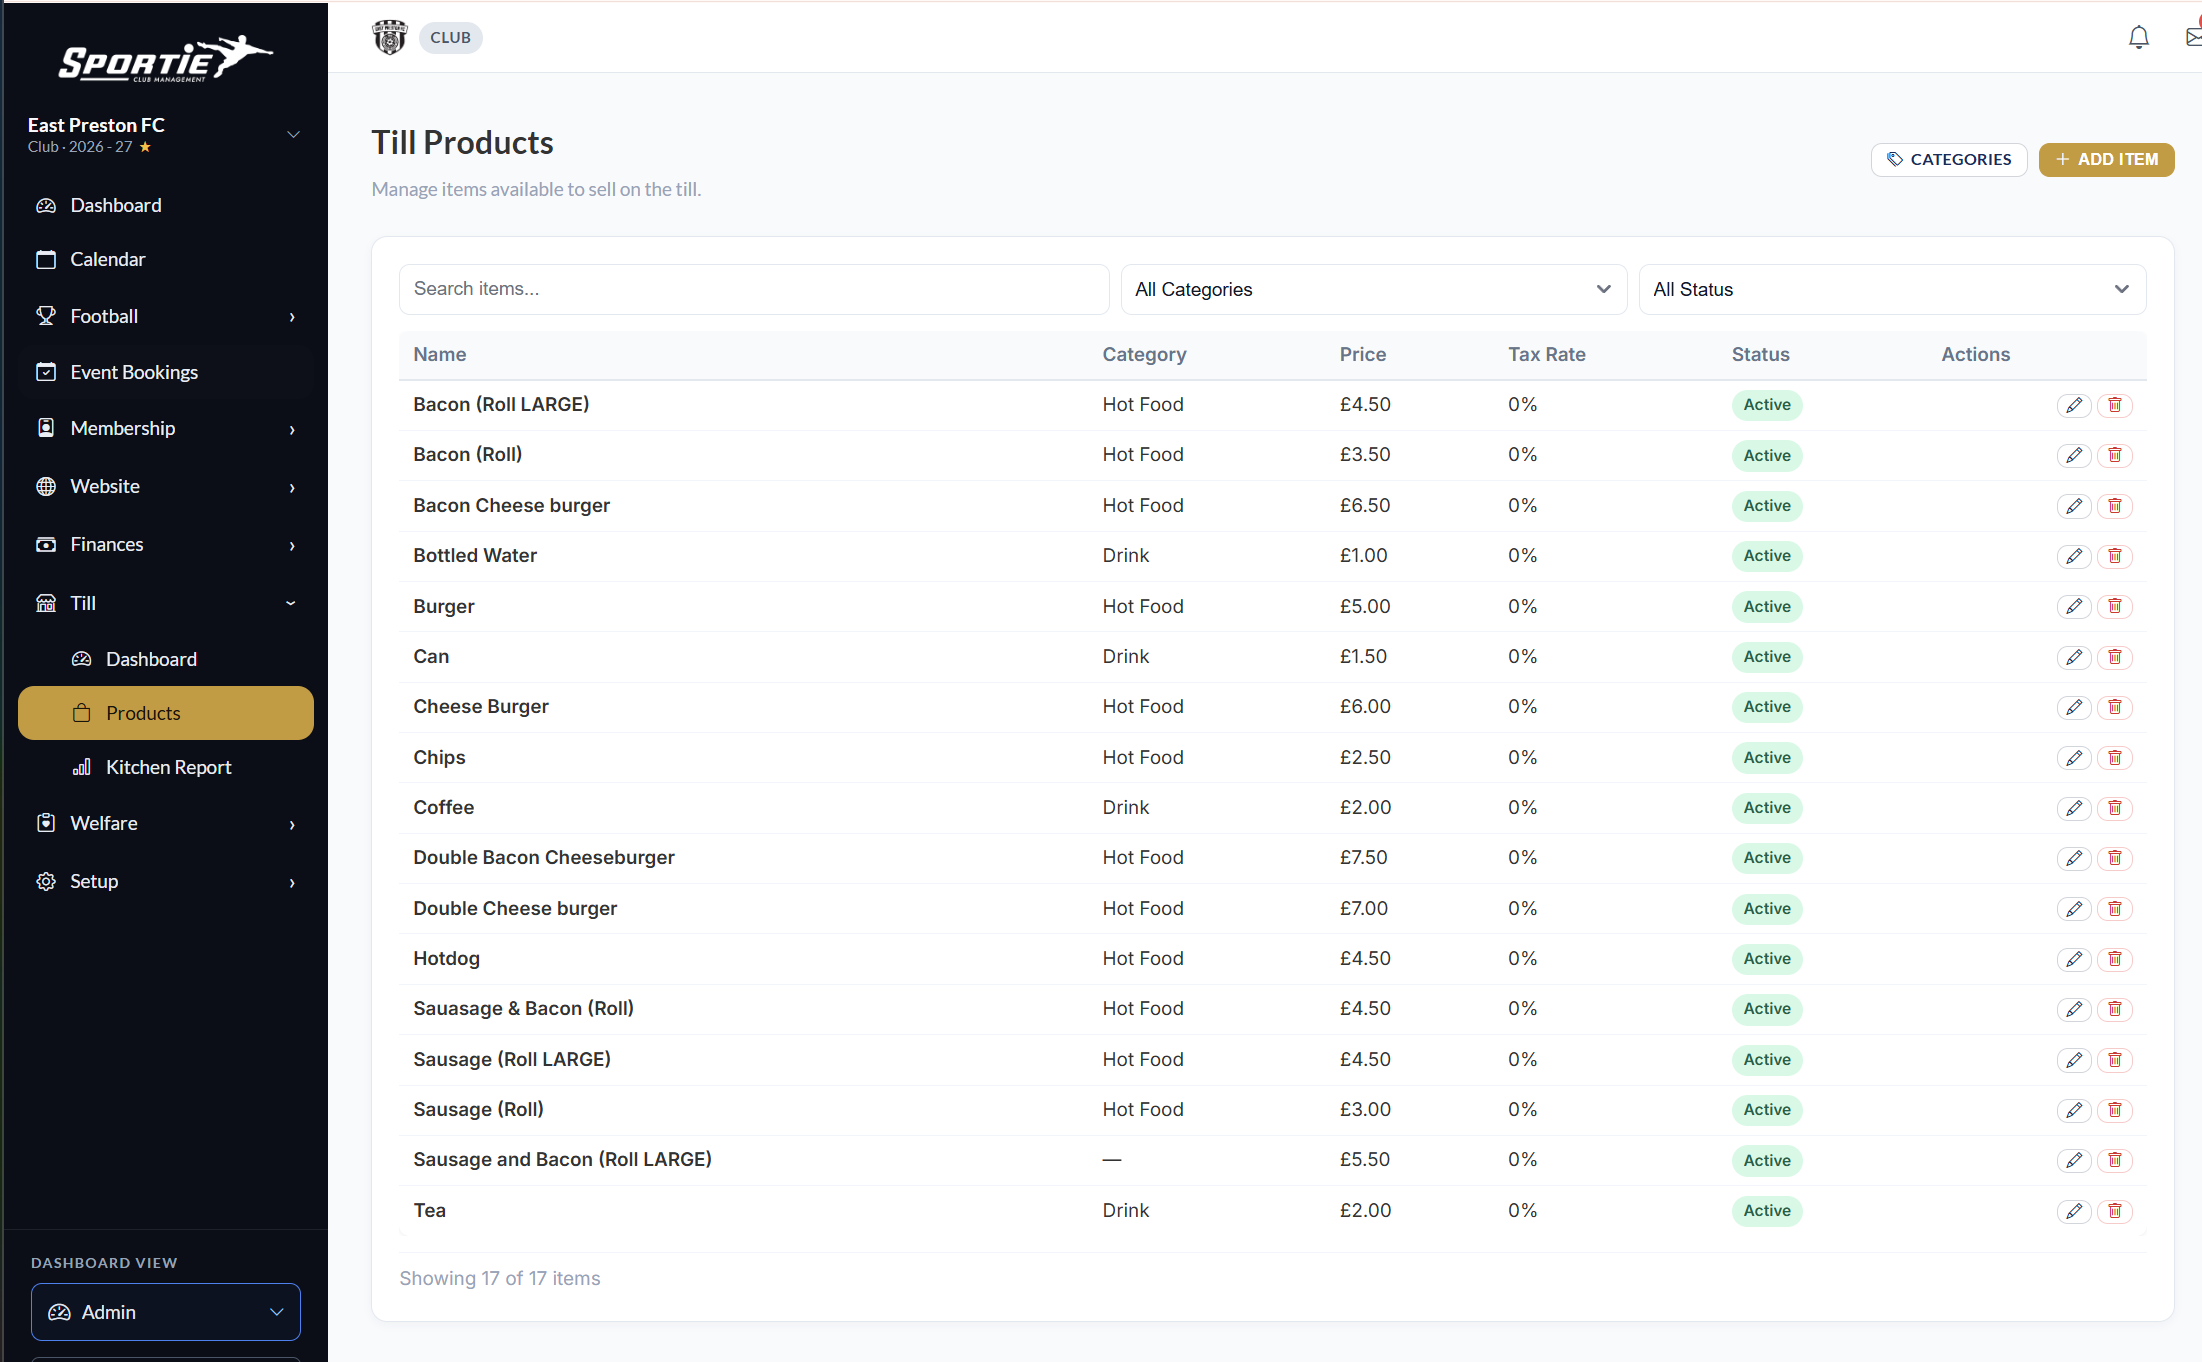This screenshot has width=2202, height=1362.
Task: Expand the Setup sidebar menu
Action: 165,881
